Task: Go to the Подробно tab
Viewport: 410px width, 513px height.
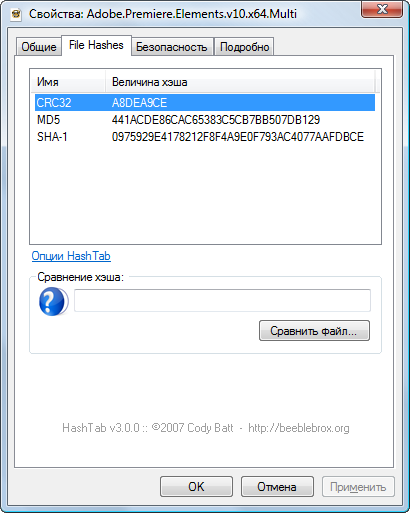Action: click(244, 47)
